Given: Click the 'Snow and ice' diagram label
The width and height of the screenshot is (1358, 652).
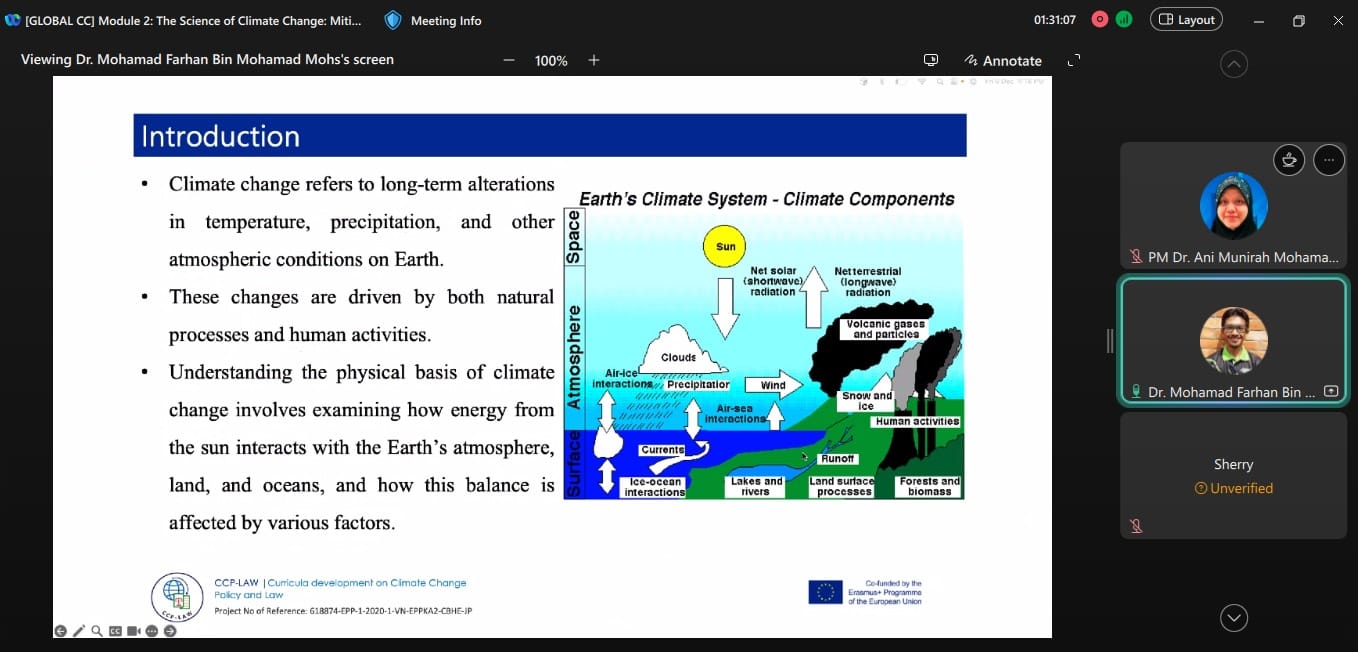Looking at the screenshot, I should [866, 401].
